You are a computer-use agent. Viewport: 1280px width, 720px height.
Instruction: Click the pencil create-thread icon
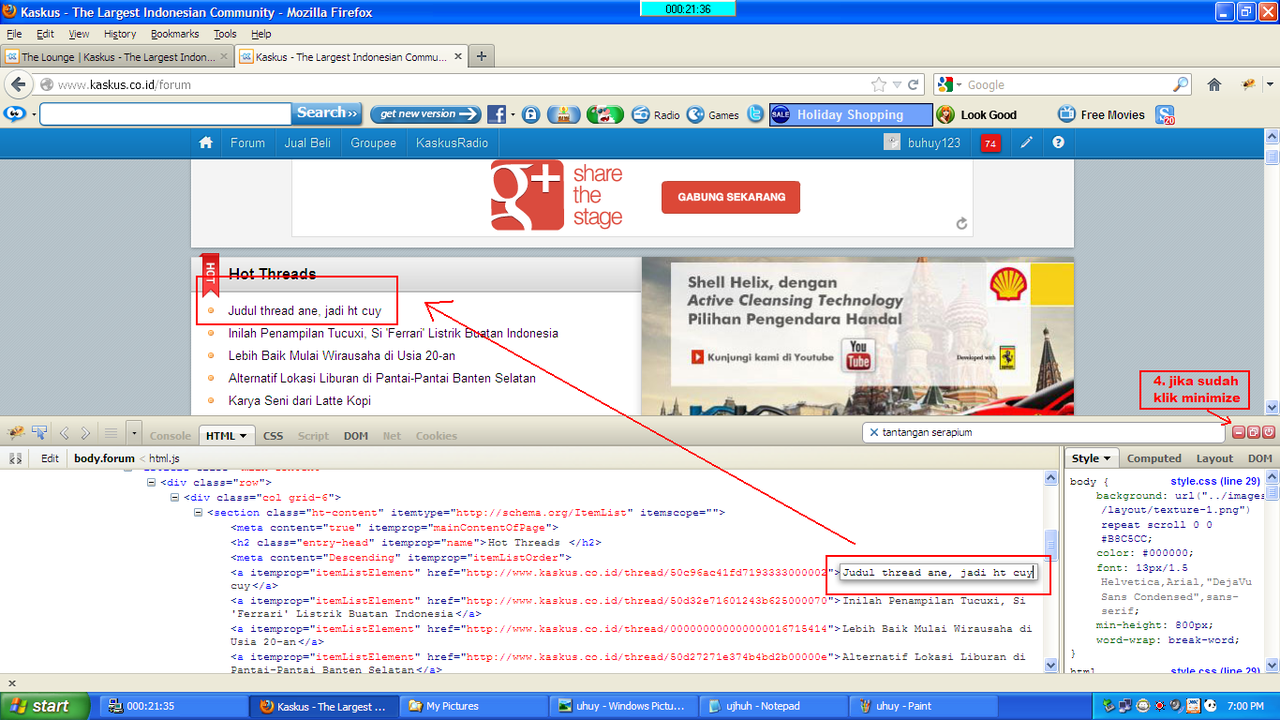click(1026, 143)
